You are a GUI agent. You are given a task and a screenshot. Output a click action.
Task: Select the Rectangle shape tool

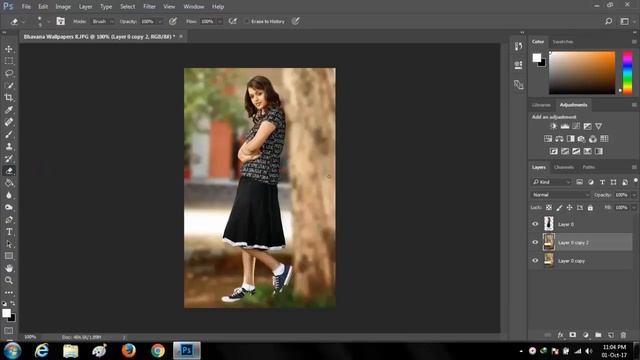click(x=9, y=256)
